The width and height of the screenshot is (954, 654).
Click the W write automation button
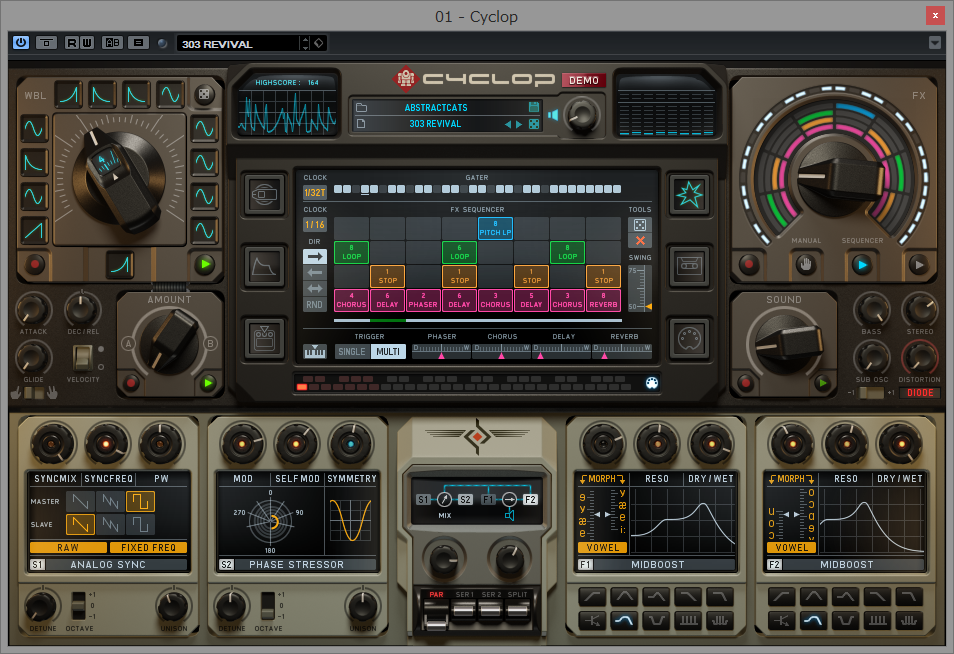87,43
